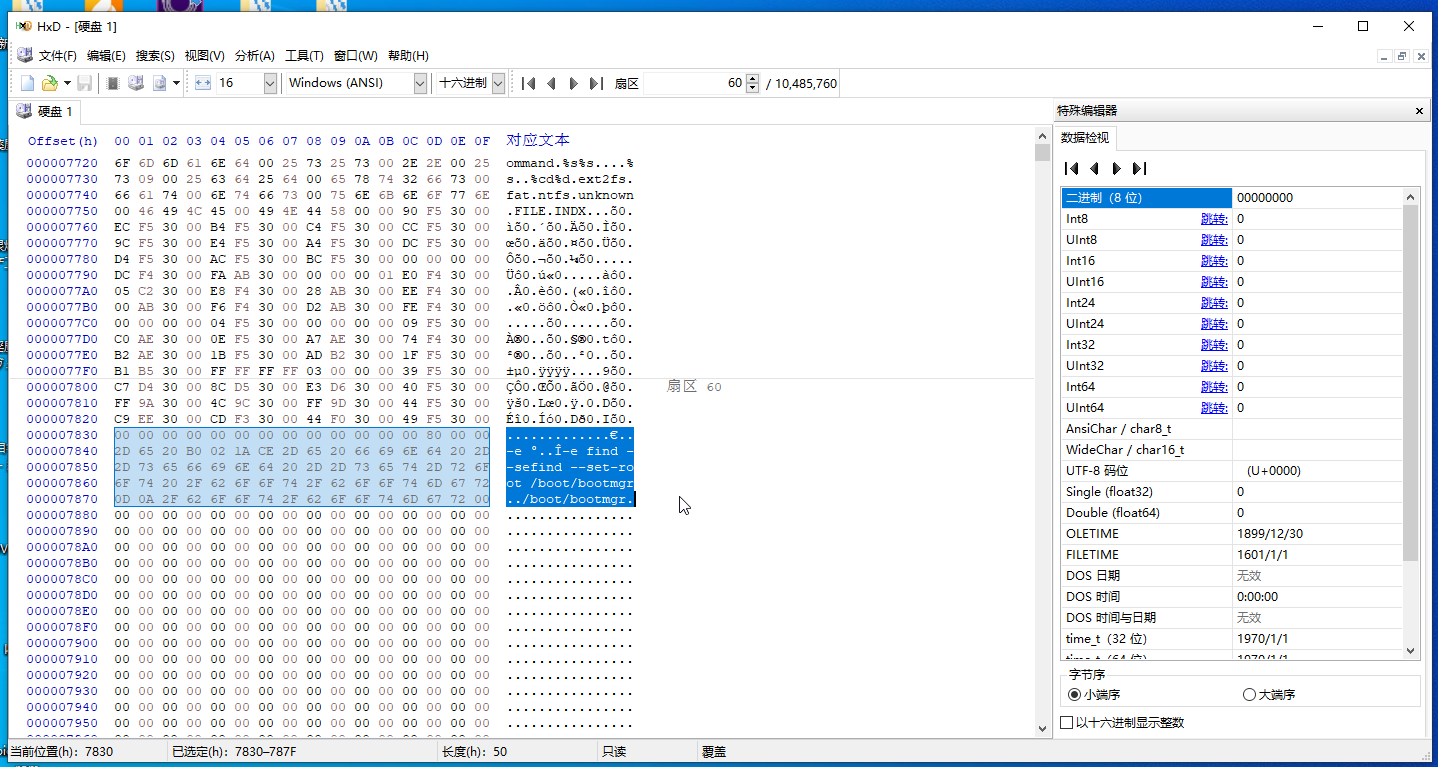Jump to first sector in toolbar
This screenshot has height=767, width=1438.
point(528,83)
